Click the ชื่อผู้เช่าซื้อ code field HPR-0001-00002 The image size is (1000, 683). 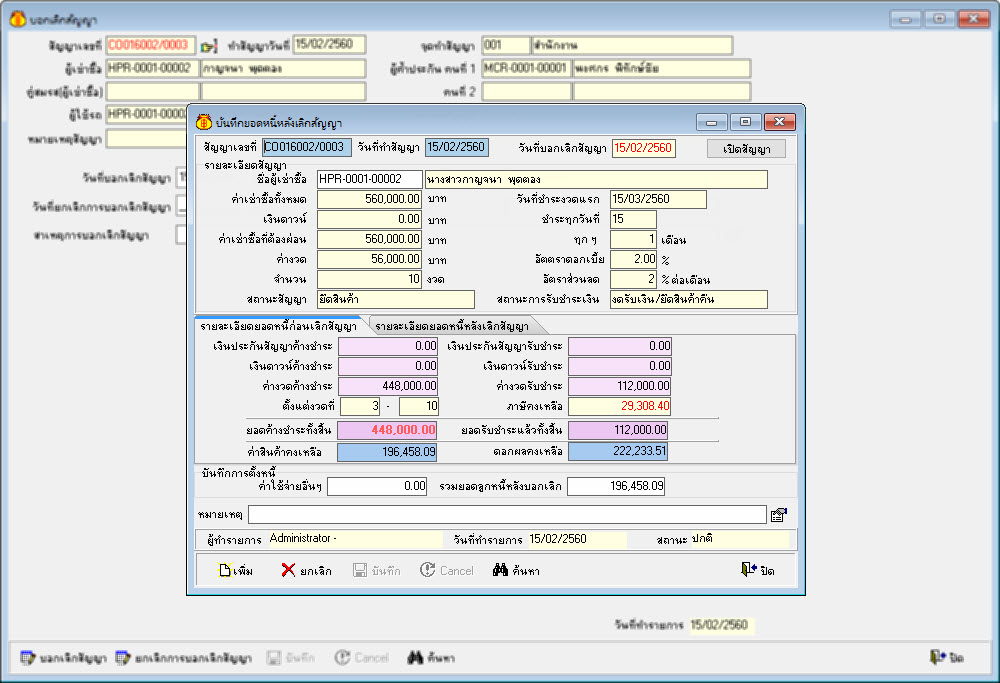tap(370, 180)
